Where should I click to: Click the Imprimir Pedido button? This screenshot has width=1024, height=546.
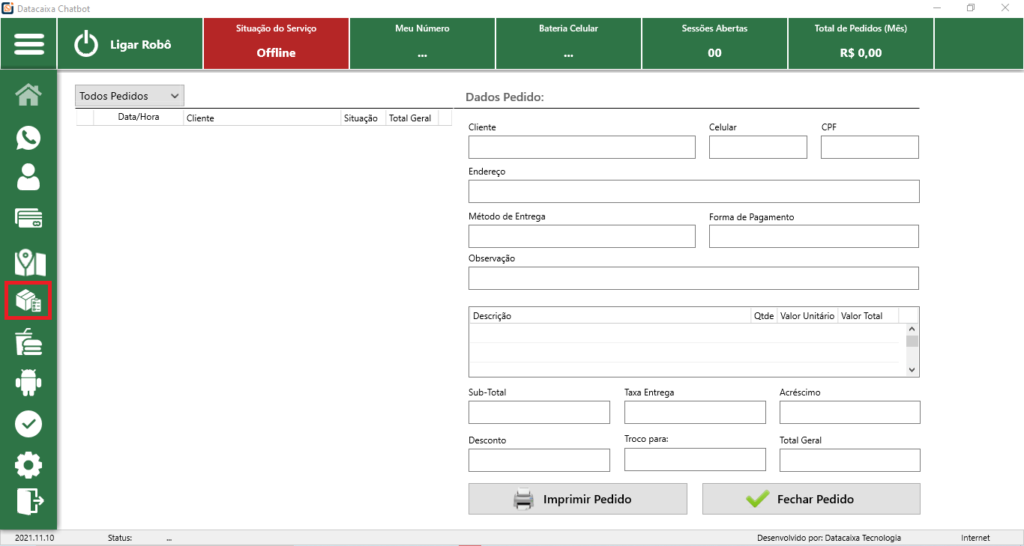coord(578,499)
